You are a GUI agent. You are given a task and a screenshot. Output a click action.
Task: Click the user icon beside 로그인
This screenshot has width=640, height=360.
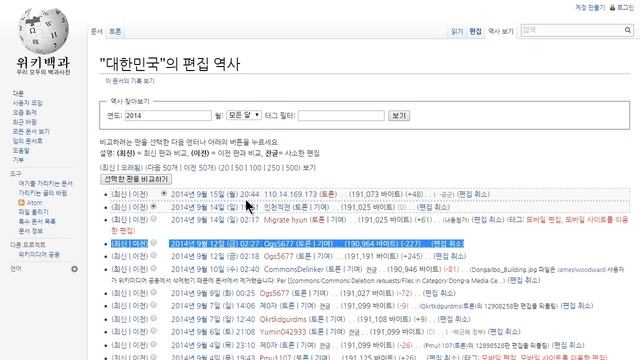pos(612,8)
